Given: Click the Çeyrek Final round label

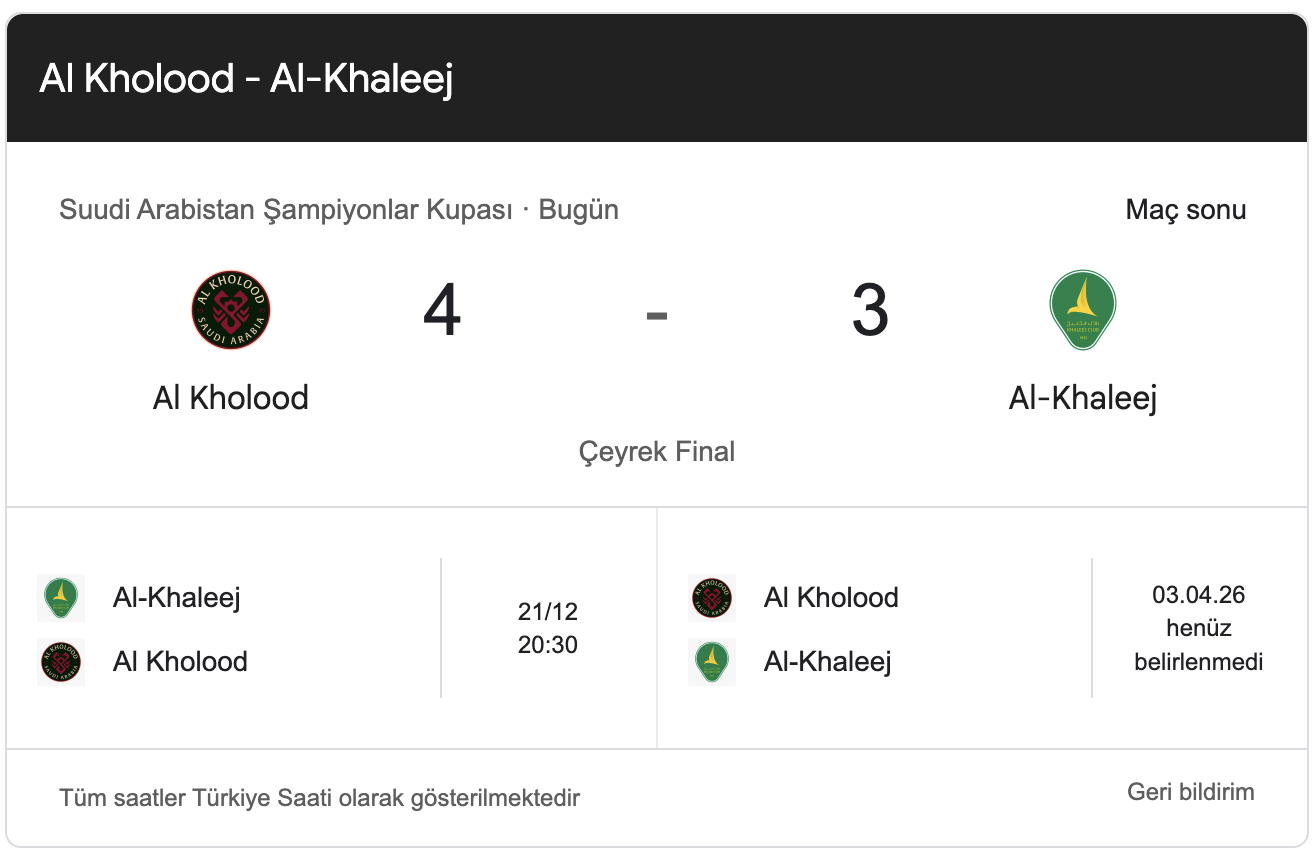Looking at the screenshot, I should pyautogui.click(x=657, y=452).
